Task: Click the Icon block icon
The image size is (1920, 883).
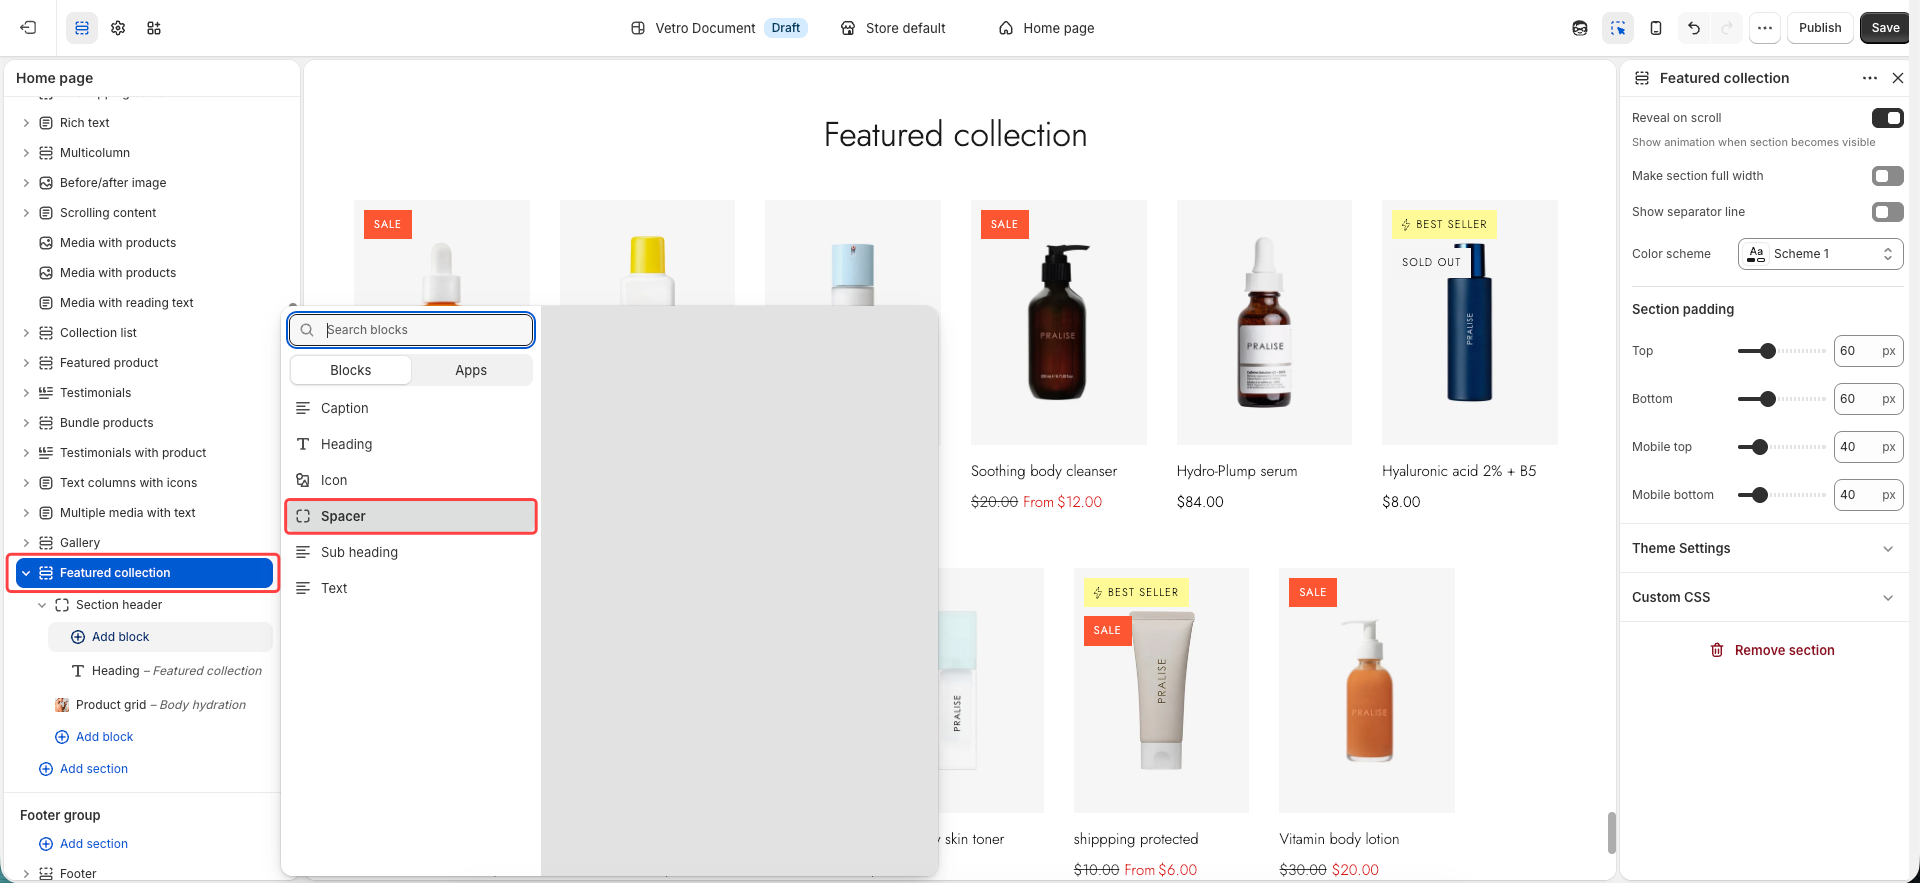Action: point(303,480)
